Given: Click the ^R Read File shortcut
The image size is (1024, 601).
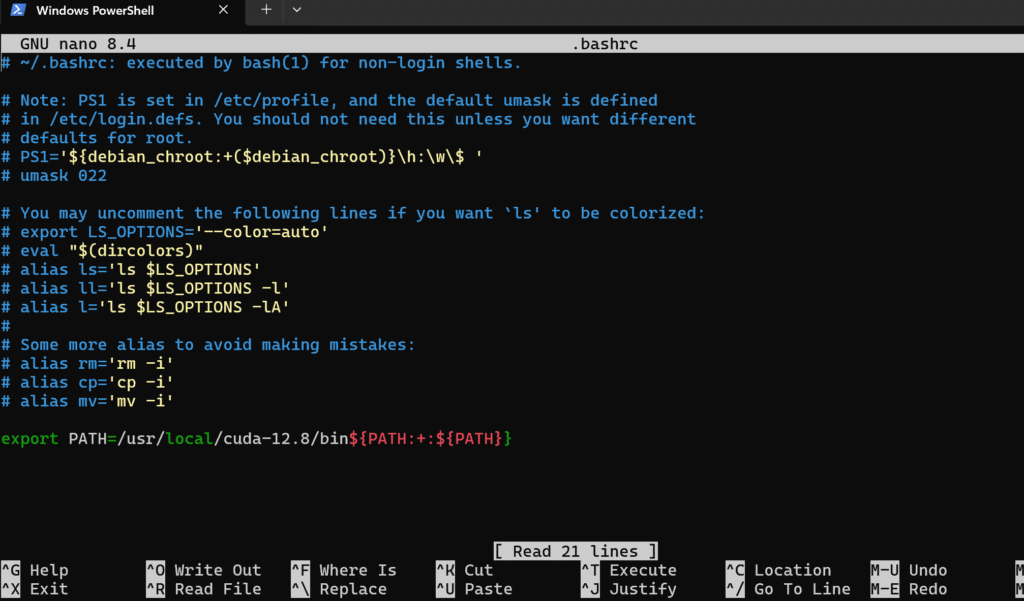Looking at the screenshot, I should 204,589.
